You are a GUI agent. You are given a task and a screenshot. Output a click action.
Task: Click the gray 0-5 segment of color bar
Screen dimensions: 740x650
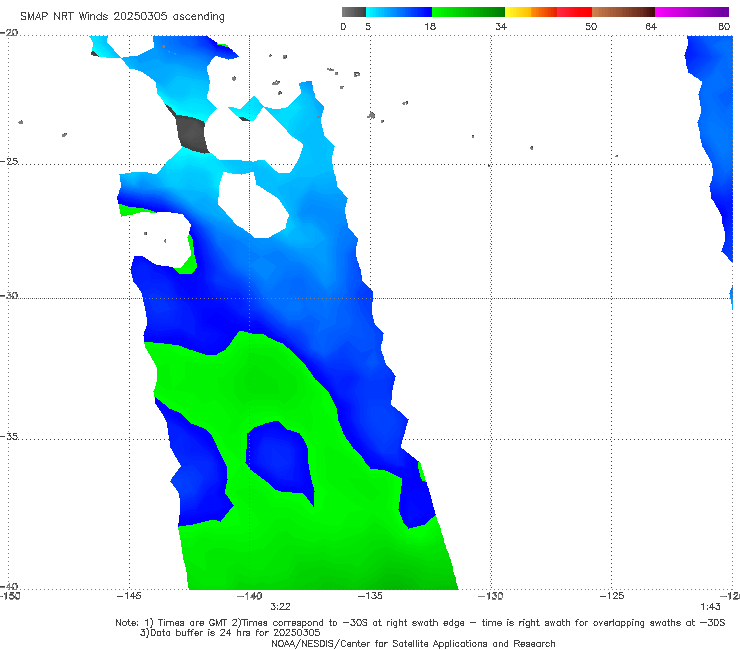point(353,12)
